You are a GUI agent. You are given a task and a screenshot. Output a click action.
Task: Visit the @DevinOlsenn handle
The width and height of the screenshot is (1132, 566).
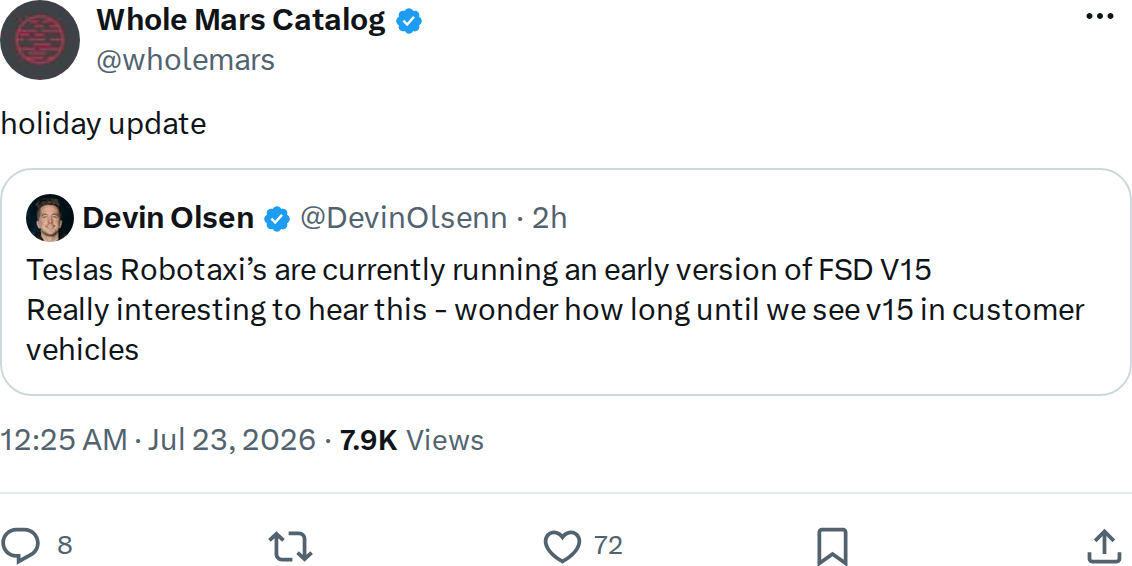(x=404, y=218)
